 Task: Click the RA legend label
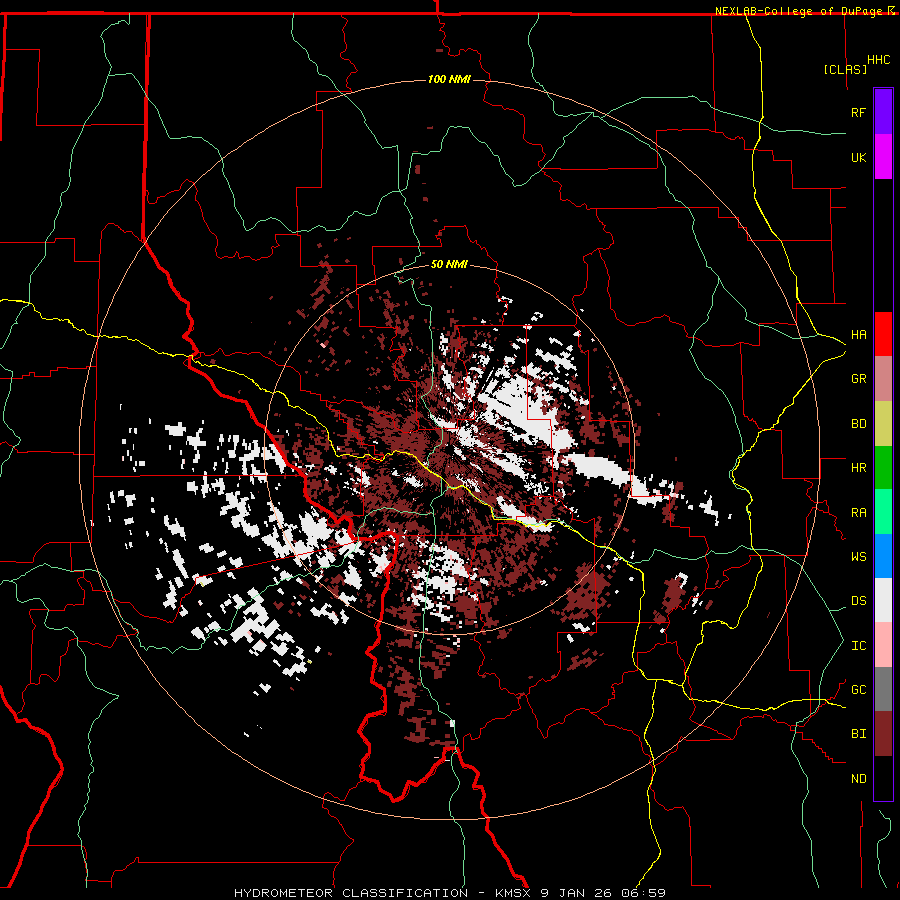coord(858,513)
